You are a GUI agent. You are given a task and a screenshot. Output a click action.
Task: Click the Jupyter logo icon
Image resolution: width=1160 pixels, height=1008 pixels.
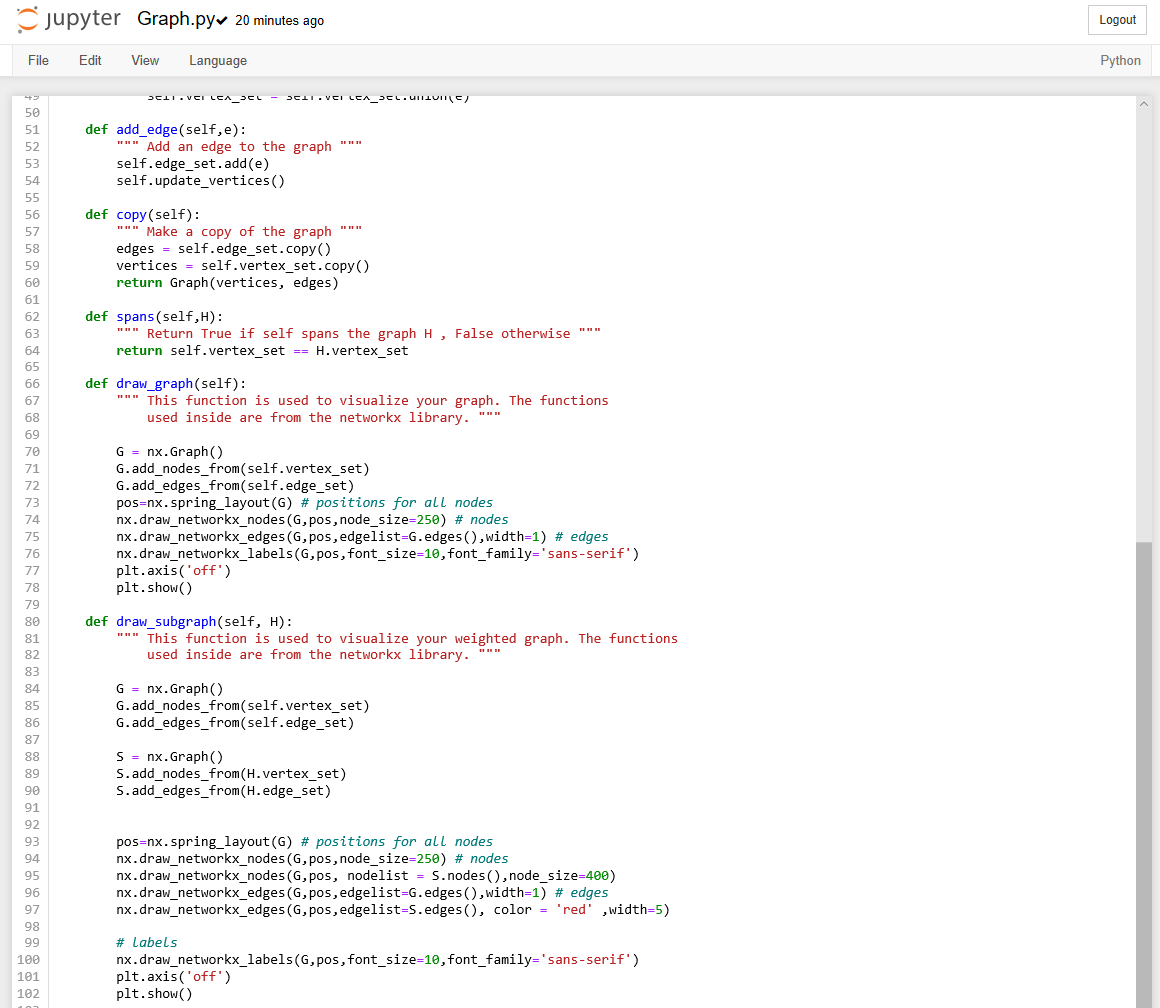[x=27, y=20]
